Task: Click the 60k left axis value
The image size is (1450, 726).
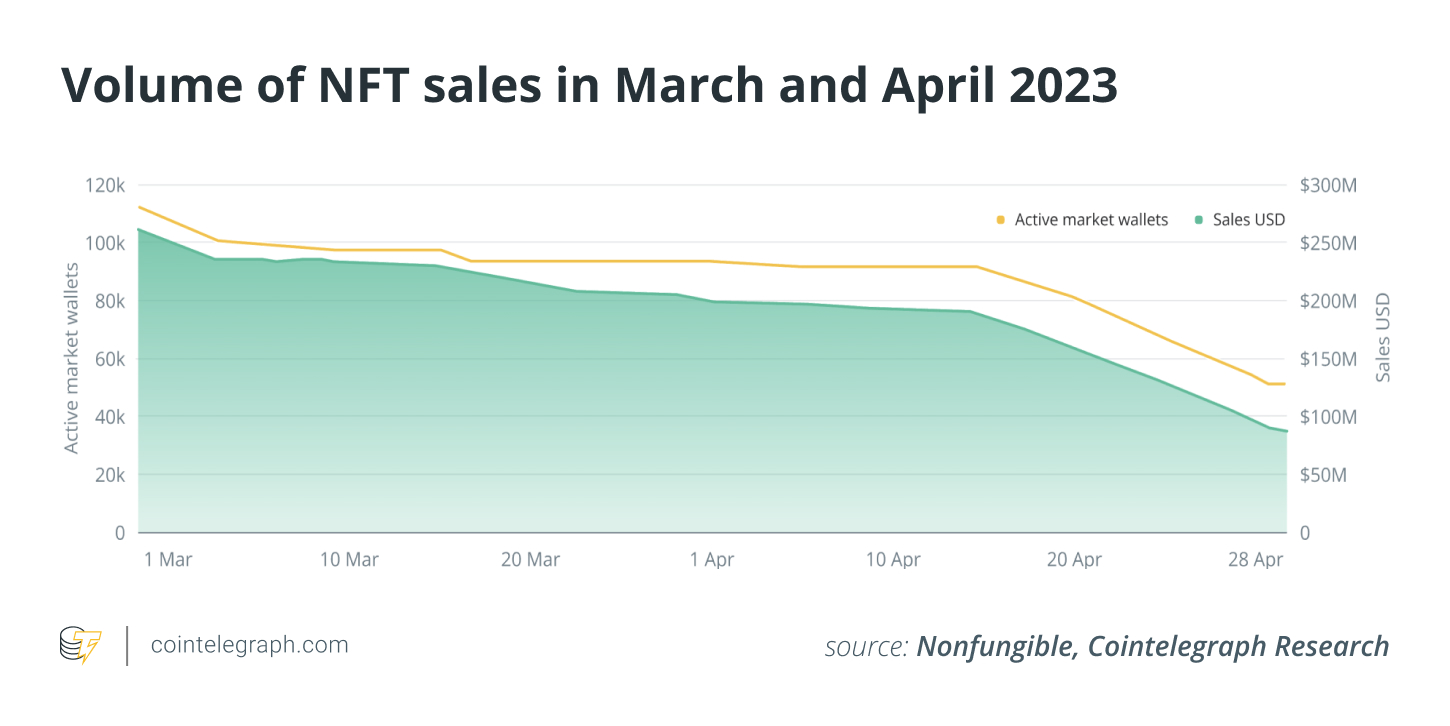Action: pyautogui.click(x=108, y=359)
